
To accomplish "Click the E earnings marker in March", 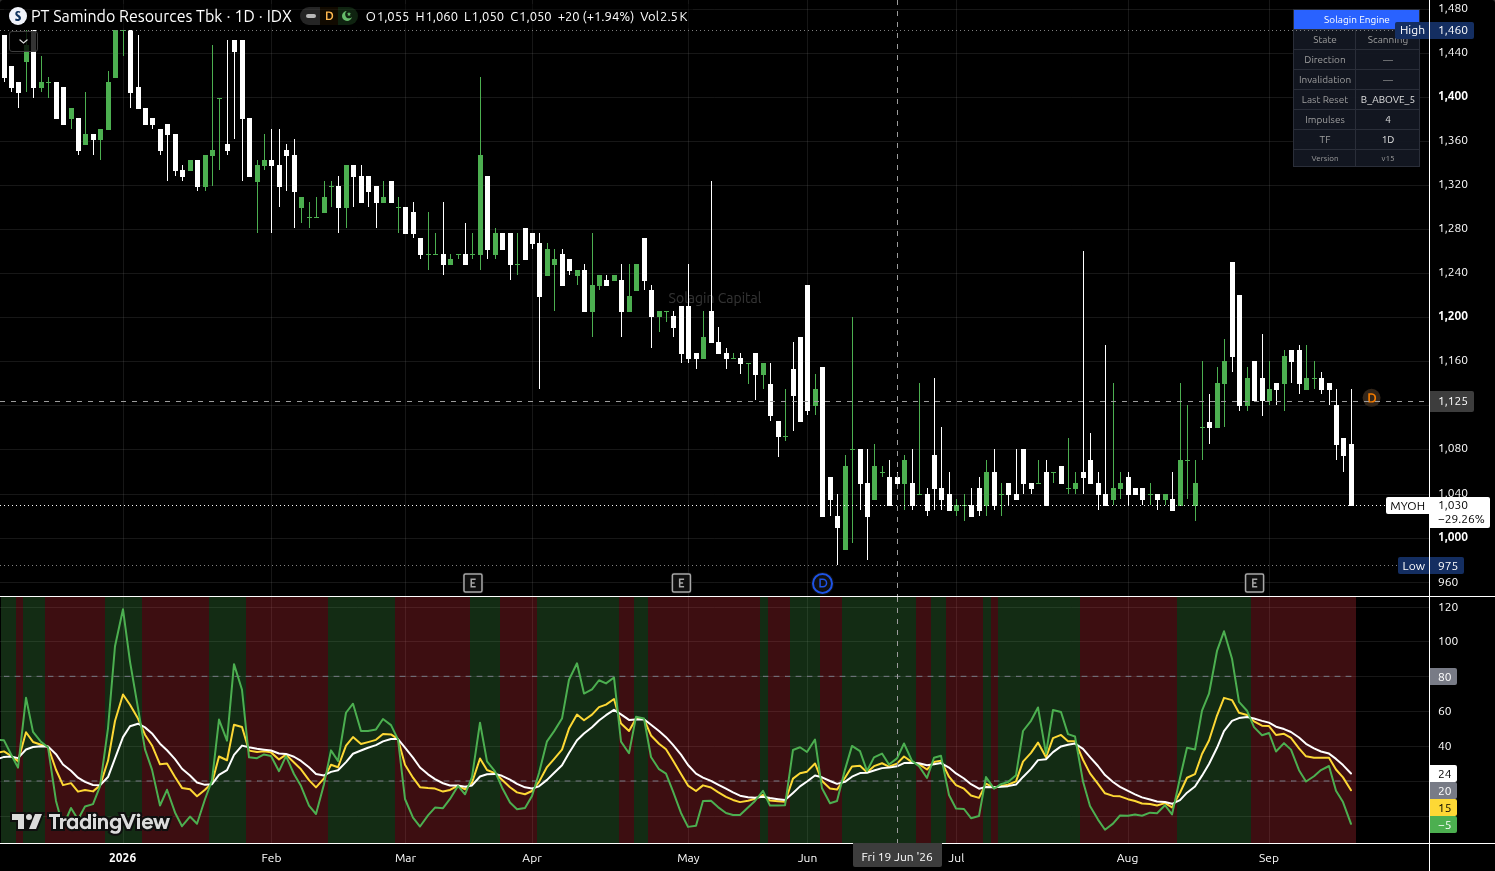I will 473,583.
